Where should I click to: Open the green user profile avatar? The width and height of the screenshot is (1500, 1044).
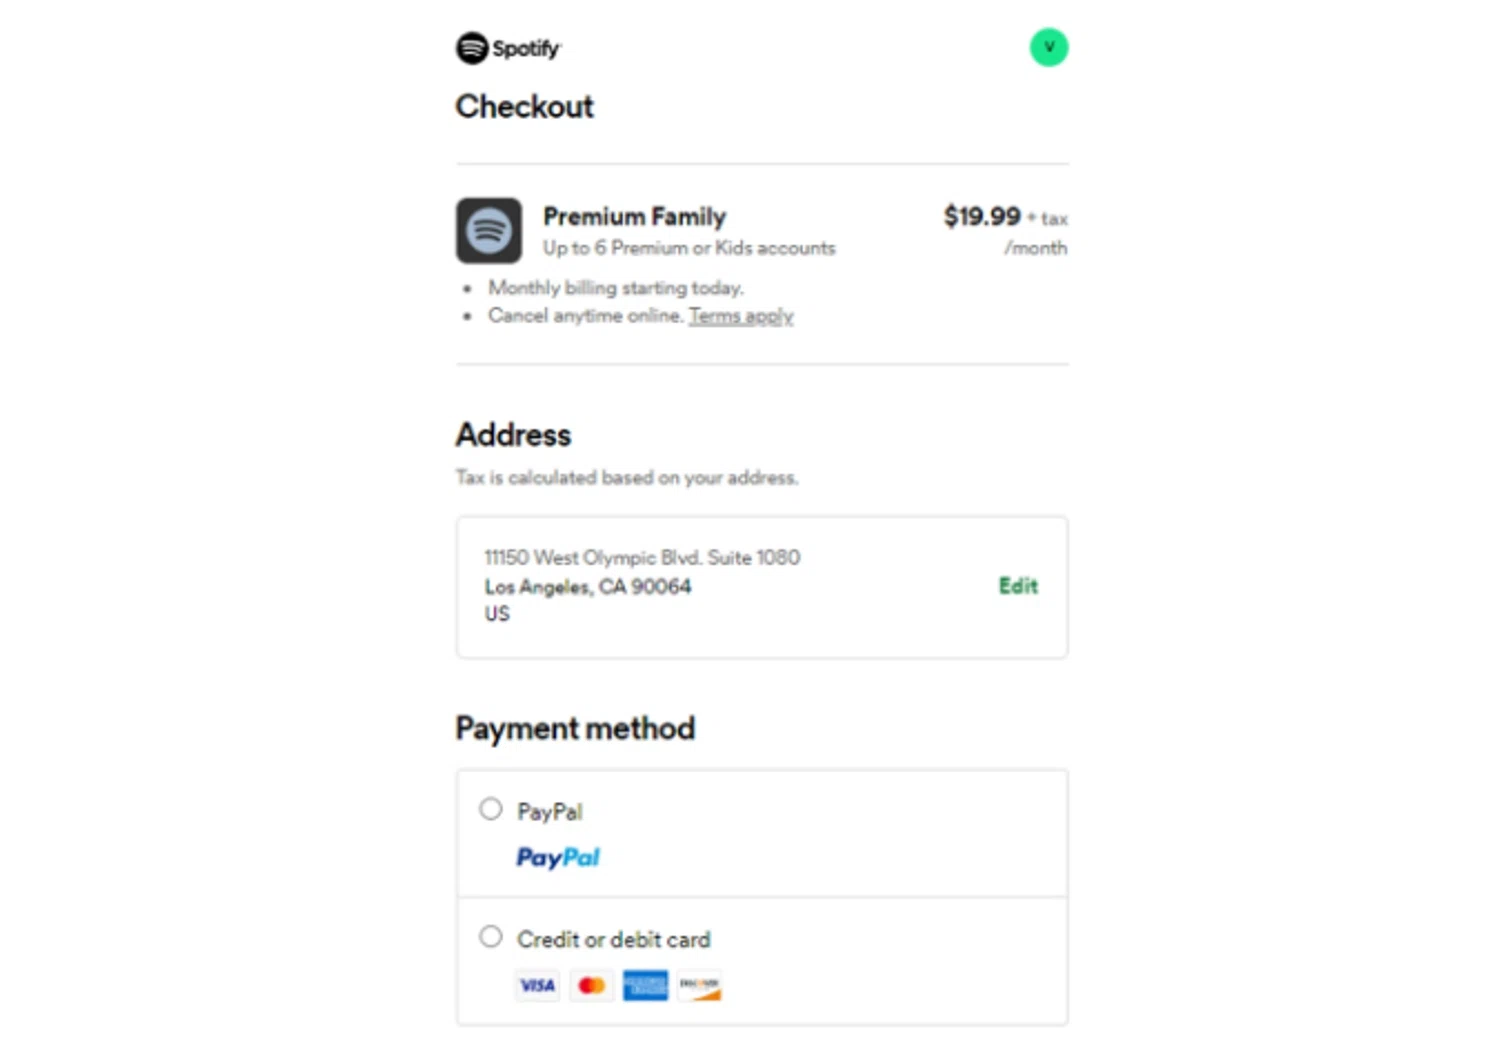click(1048, 47)
